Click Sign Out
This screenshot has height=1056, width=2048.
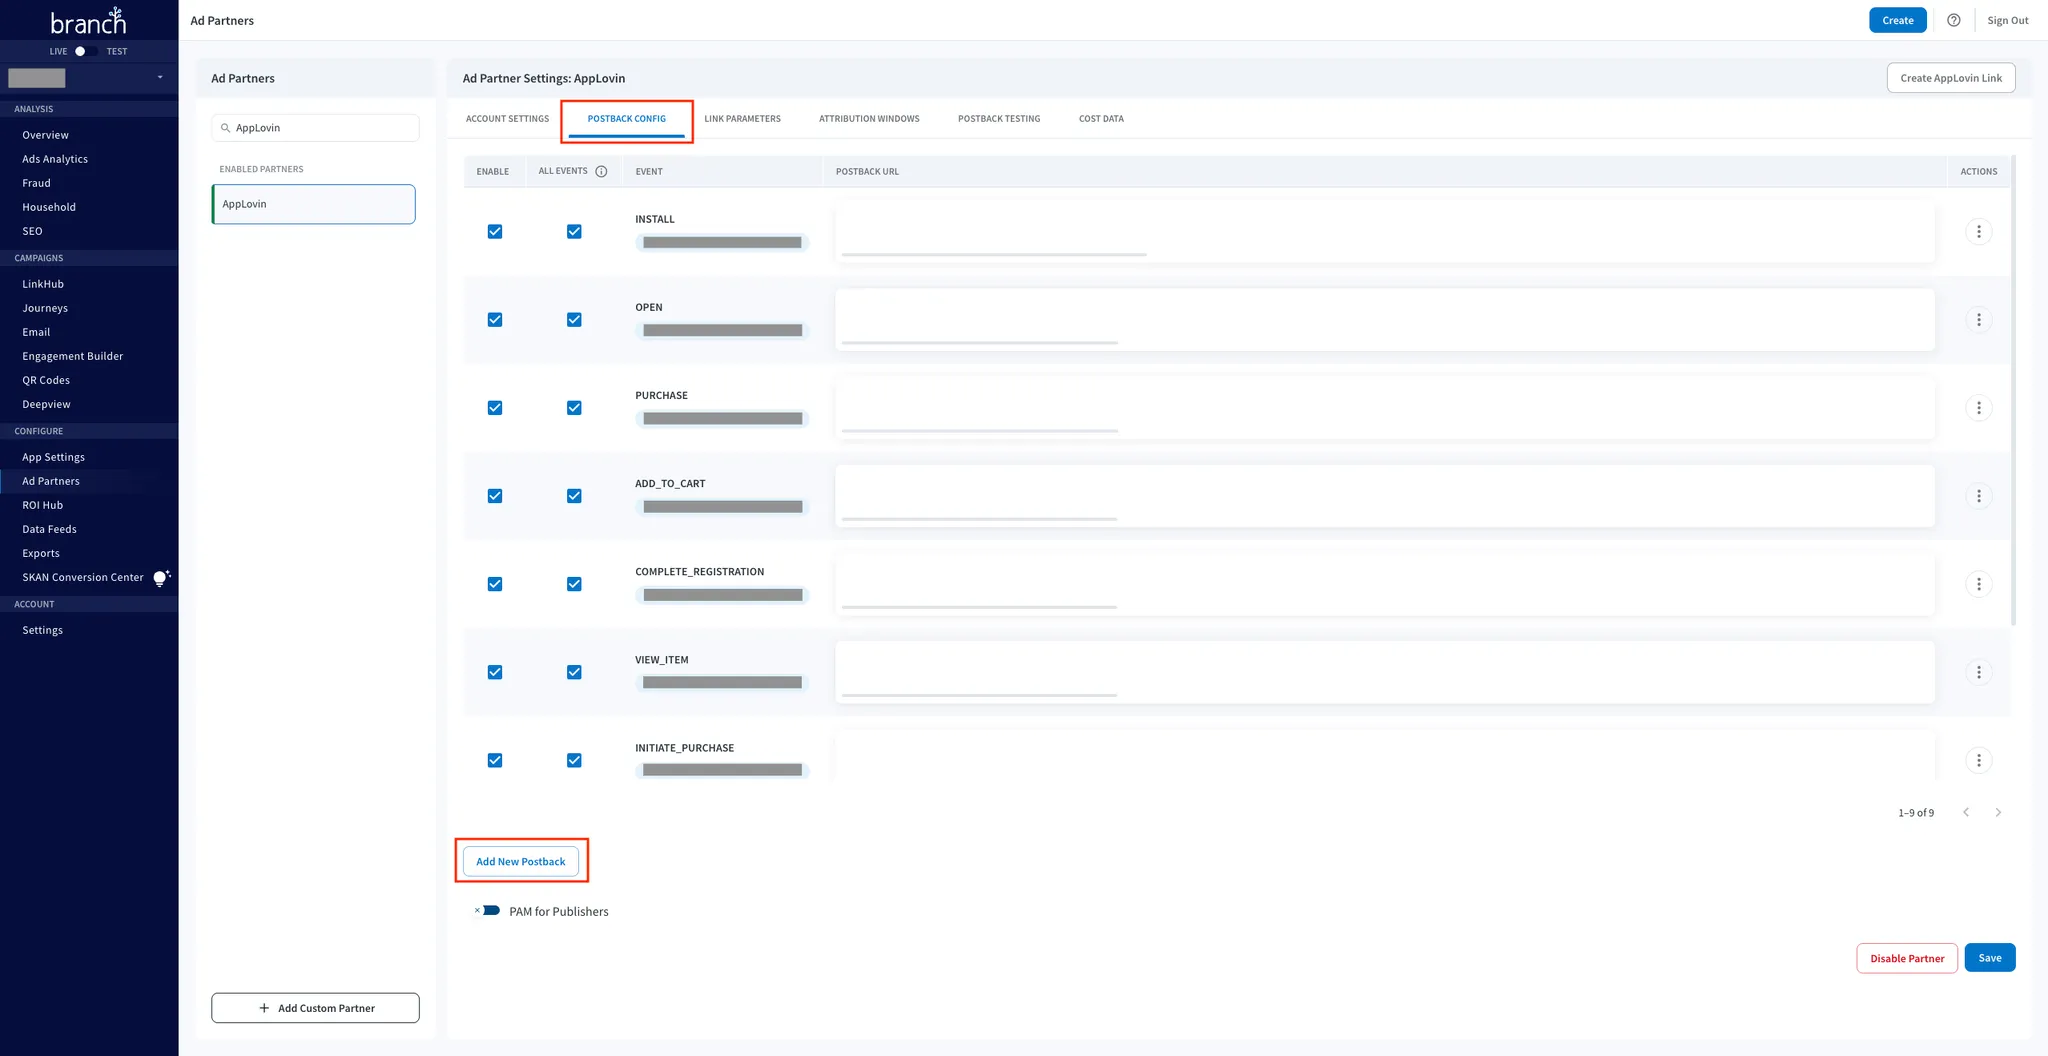click(2007, 20)
